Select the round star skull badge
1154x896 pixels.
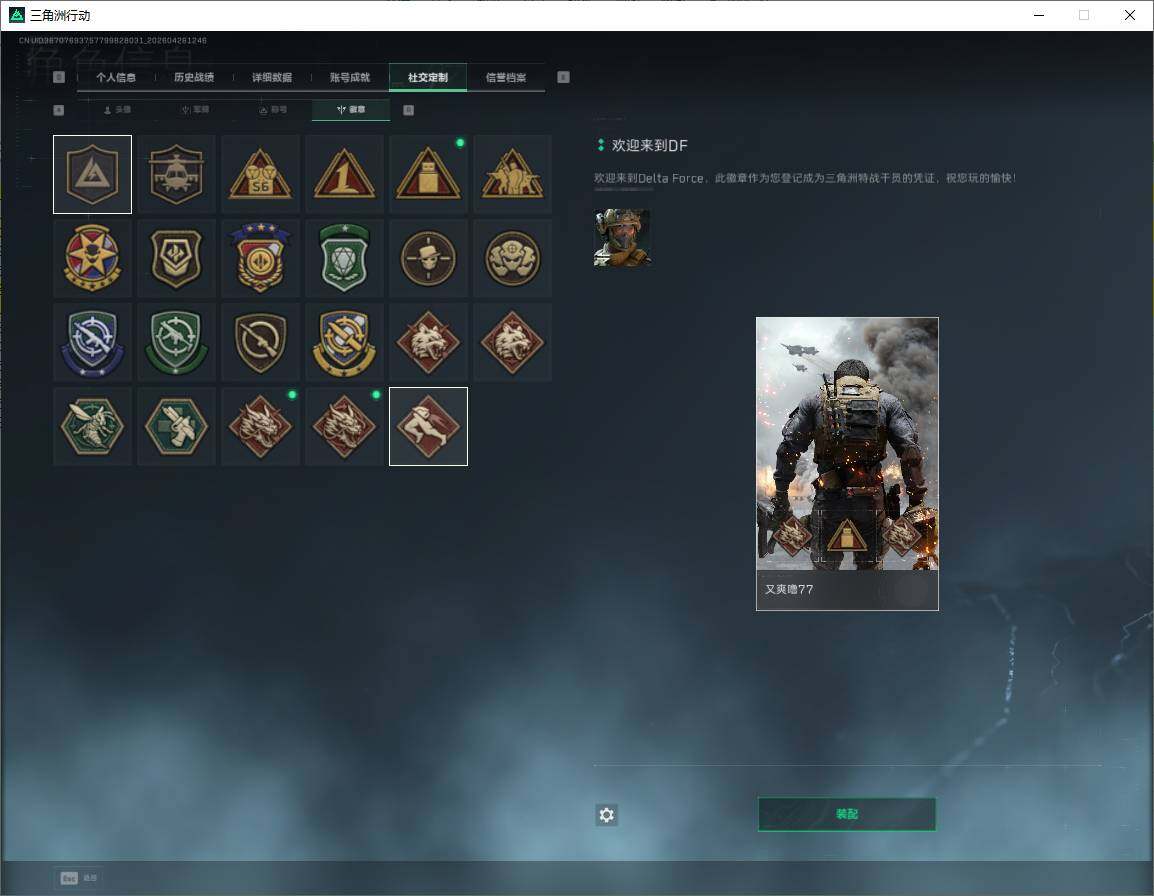click(93, 258)
